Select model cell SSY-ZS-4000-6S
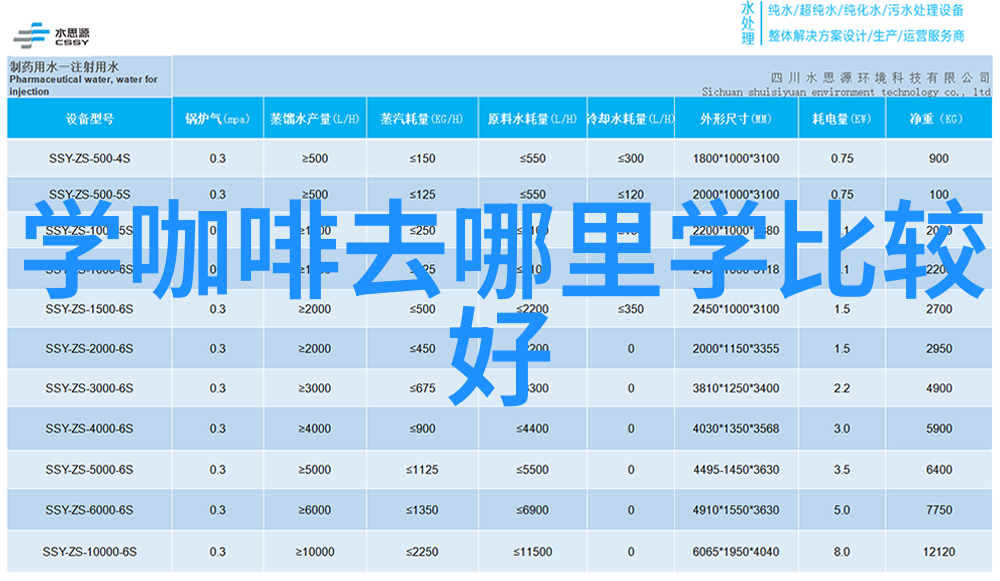The image size is (1000, 581). tap(89, 429)
